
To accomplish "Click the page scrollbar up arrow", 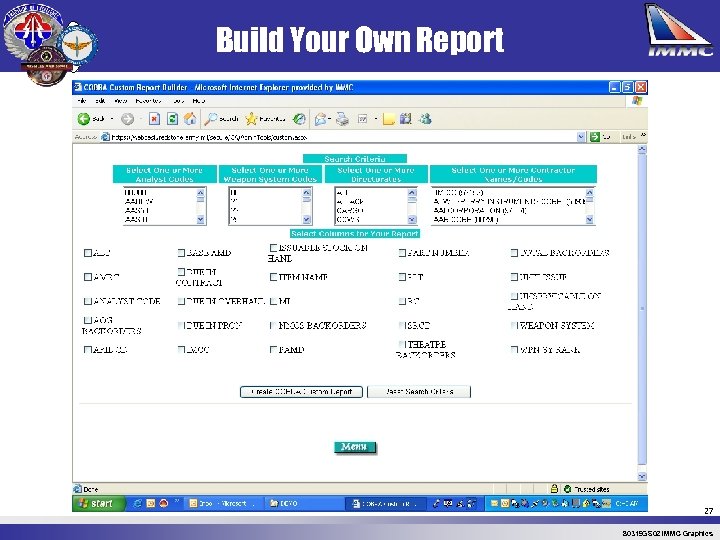I will click(642, 149).
